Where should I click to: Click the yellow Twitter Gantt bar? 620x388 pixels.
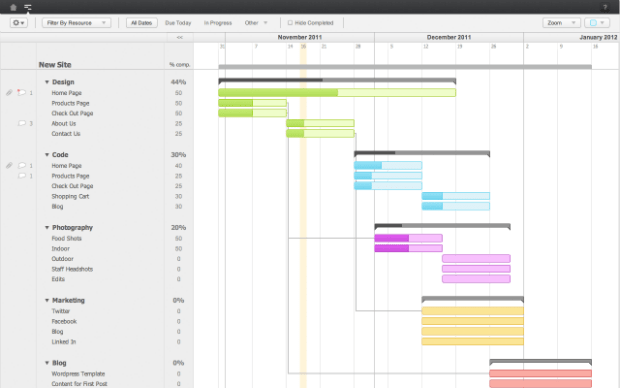(473, 311)
